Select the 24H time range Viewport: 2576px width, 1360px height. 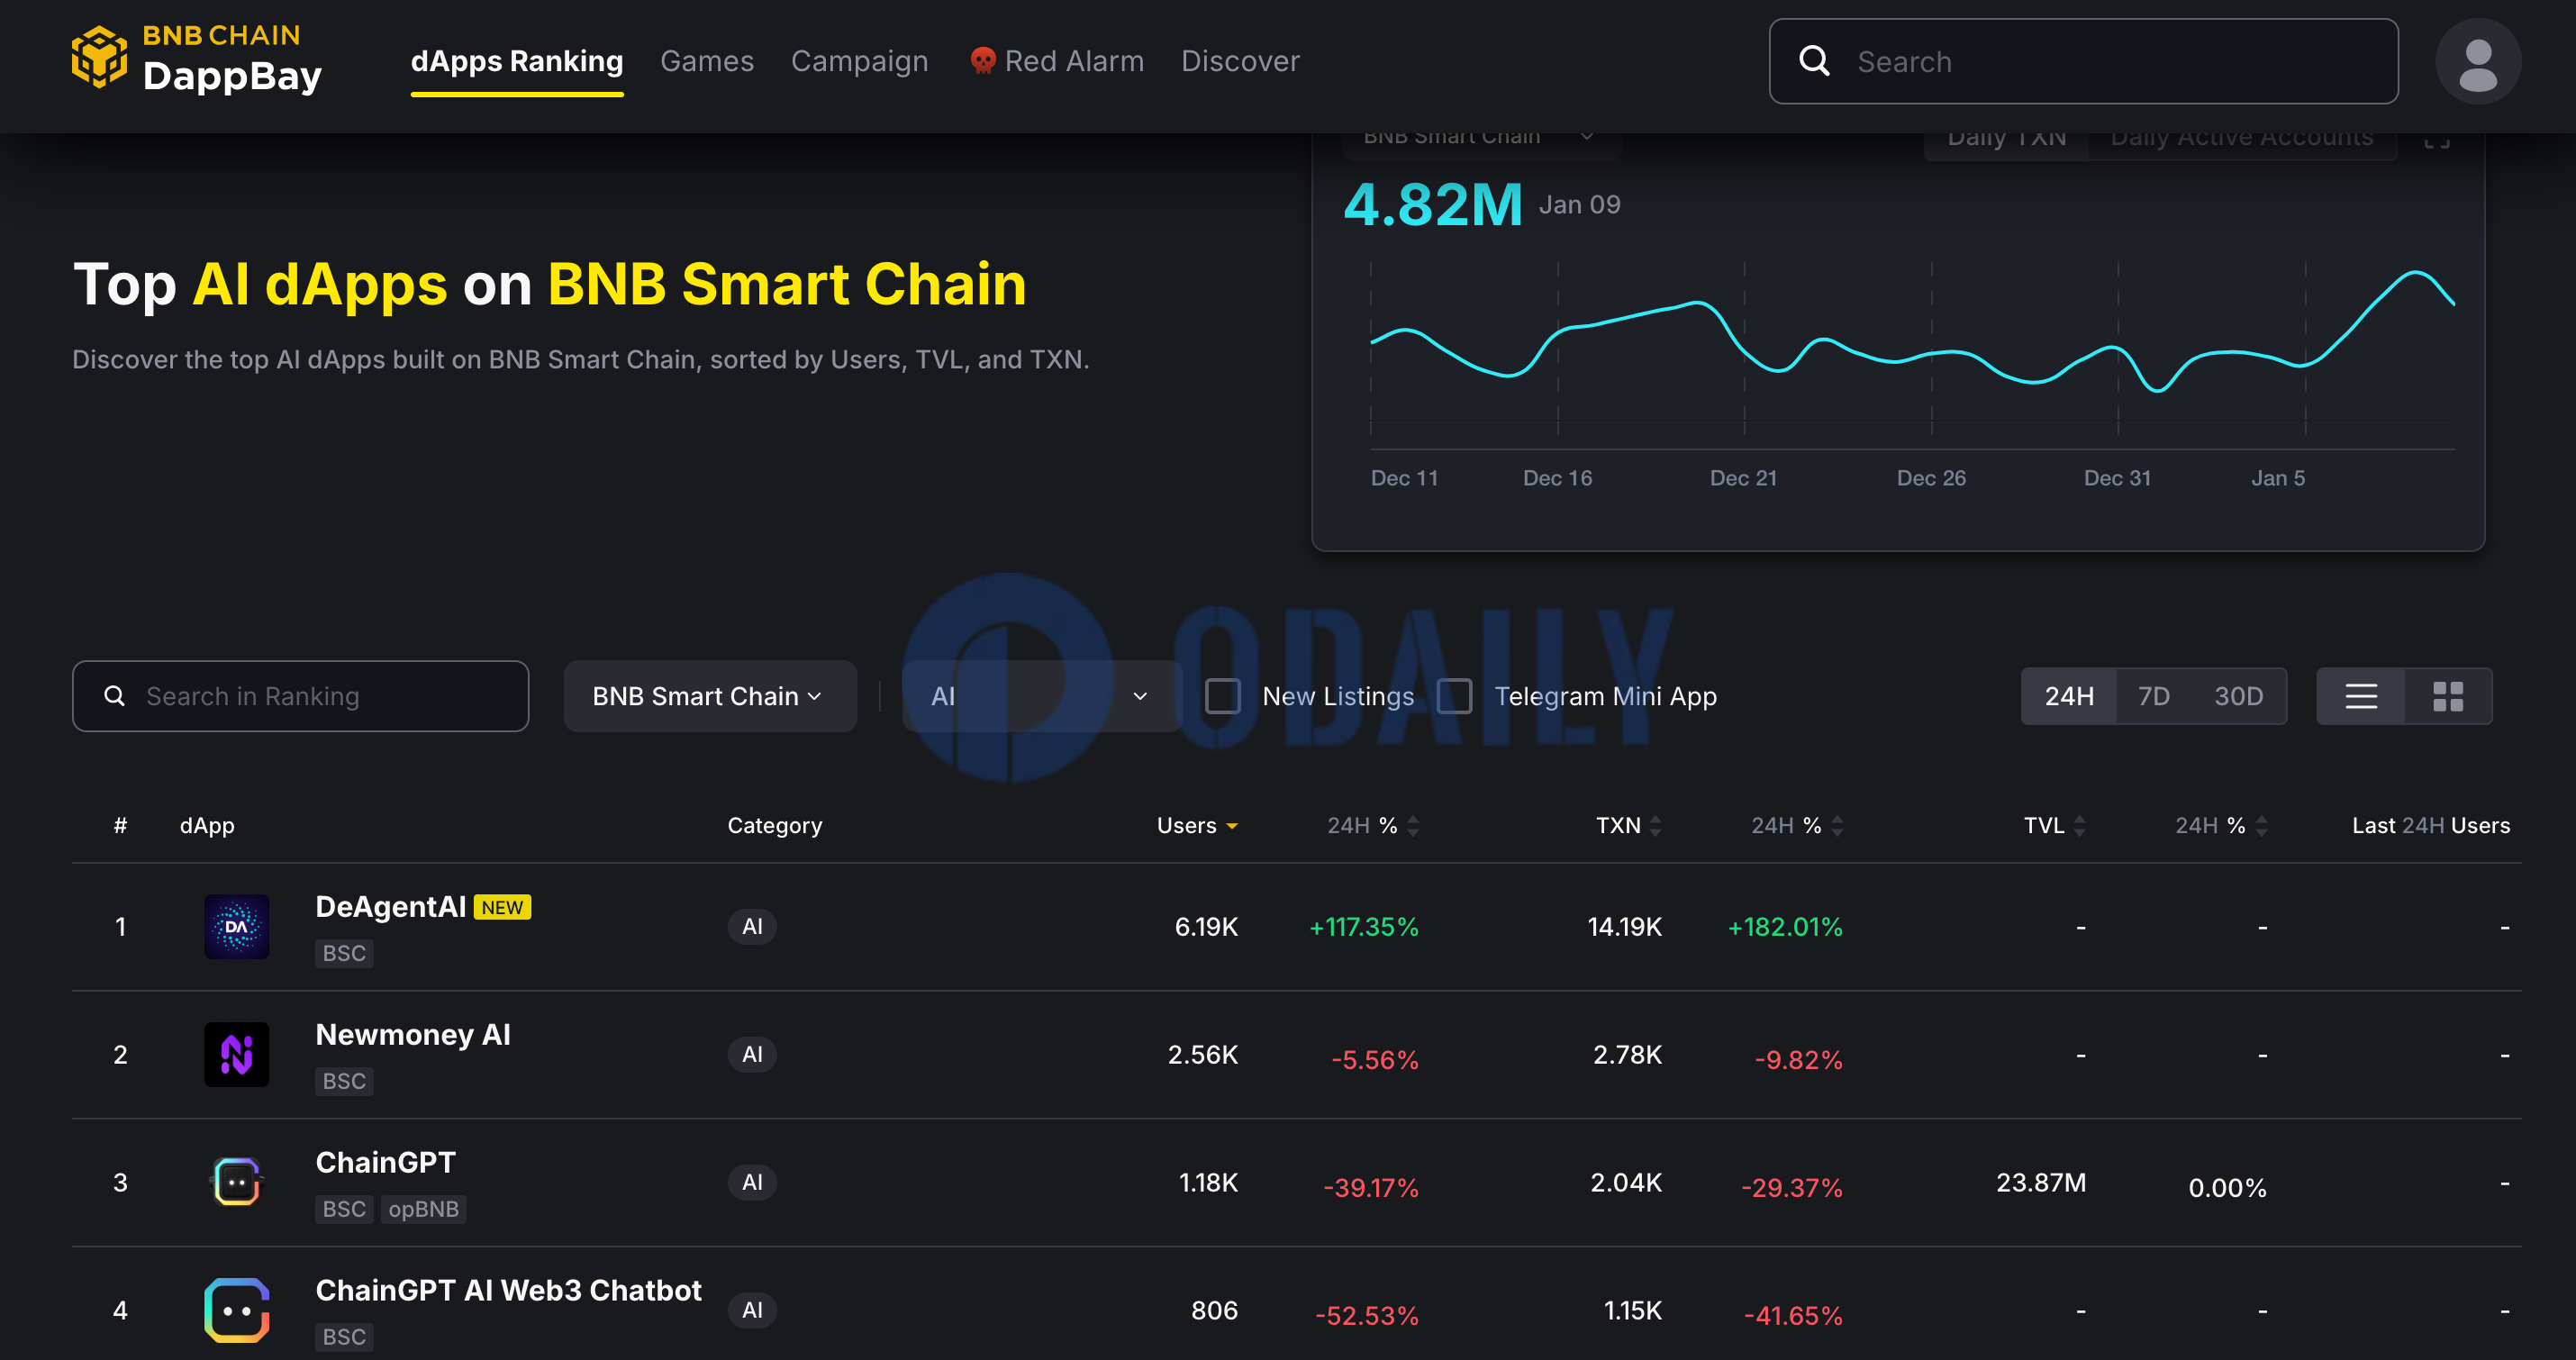coord(2069,696)
